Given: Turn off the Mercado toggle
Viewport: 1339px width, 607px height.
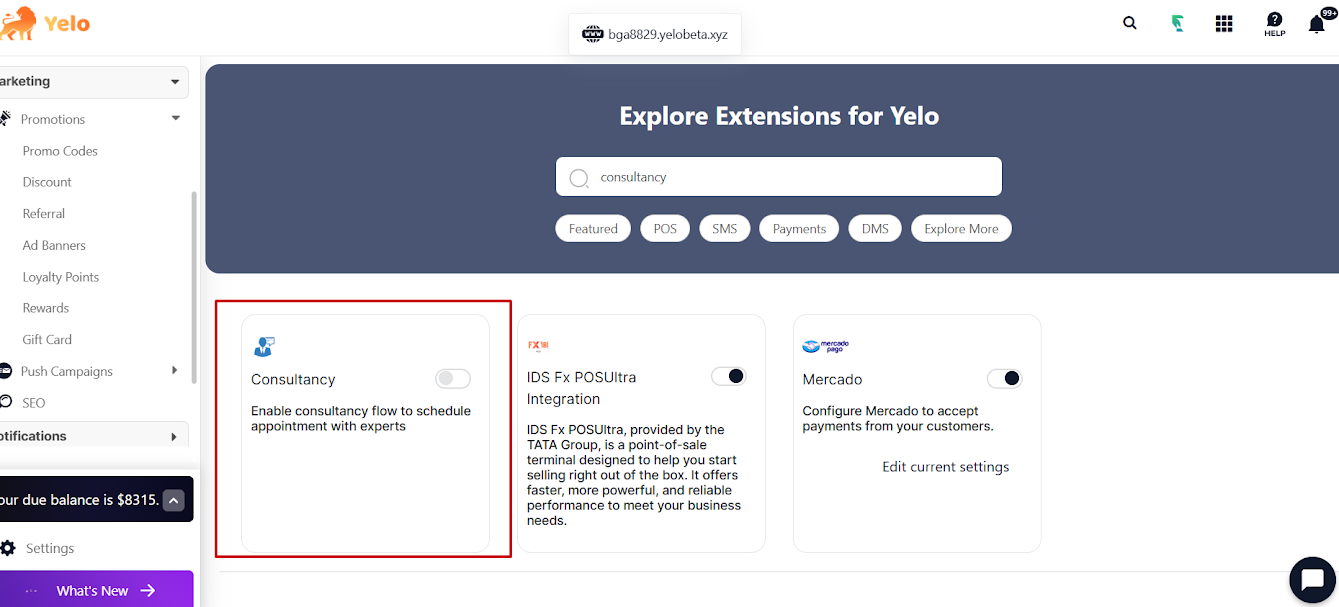Looking at the screenshot, I should point(1005,378).
